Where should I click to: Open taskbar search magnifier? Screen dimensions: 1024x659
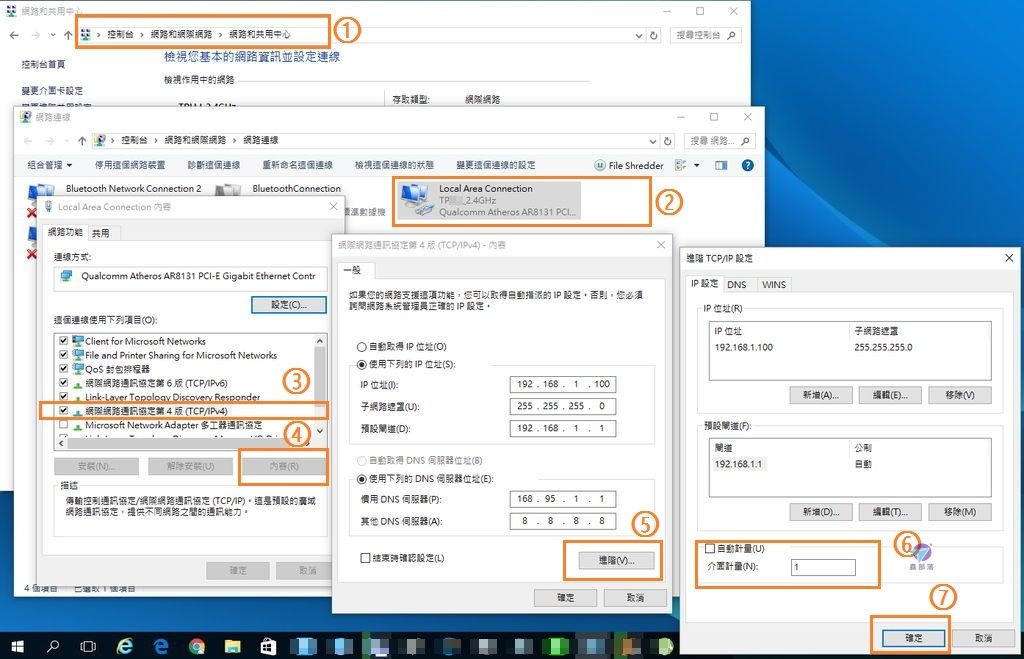click(52, 646)
